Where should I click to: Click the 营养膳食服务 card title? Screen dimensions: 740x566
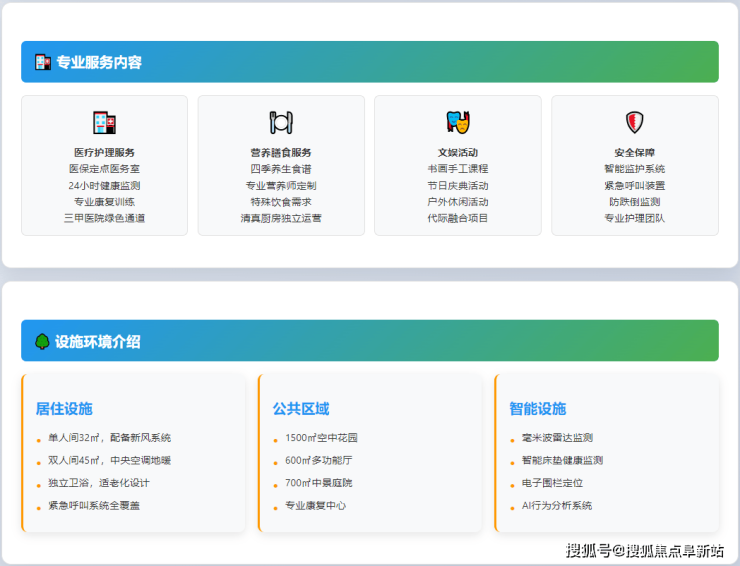tap(281, 153)
